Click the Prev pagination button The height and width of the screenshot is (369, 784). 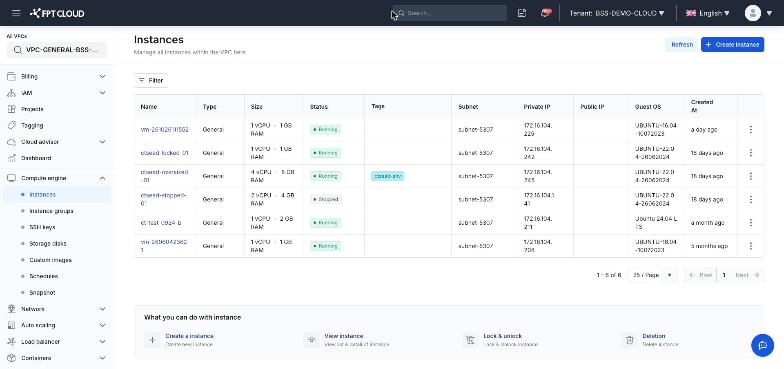(x=700, y=275)
